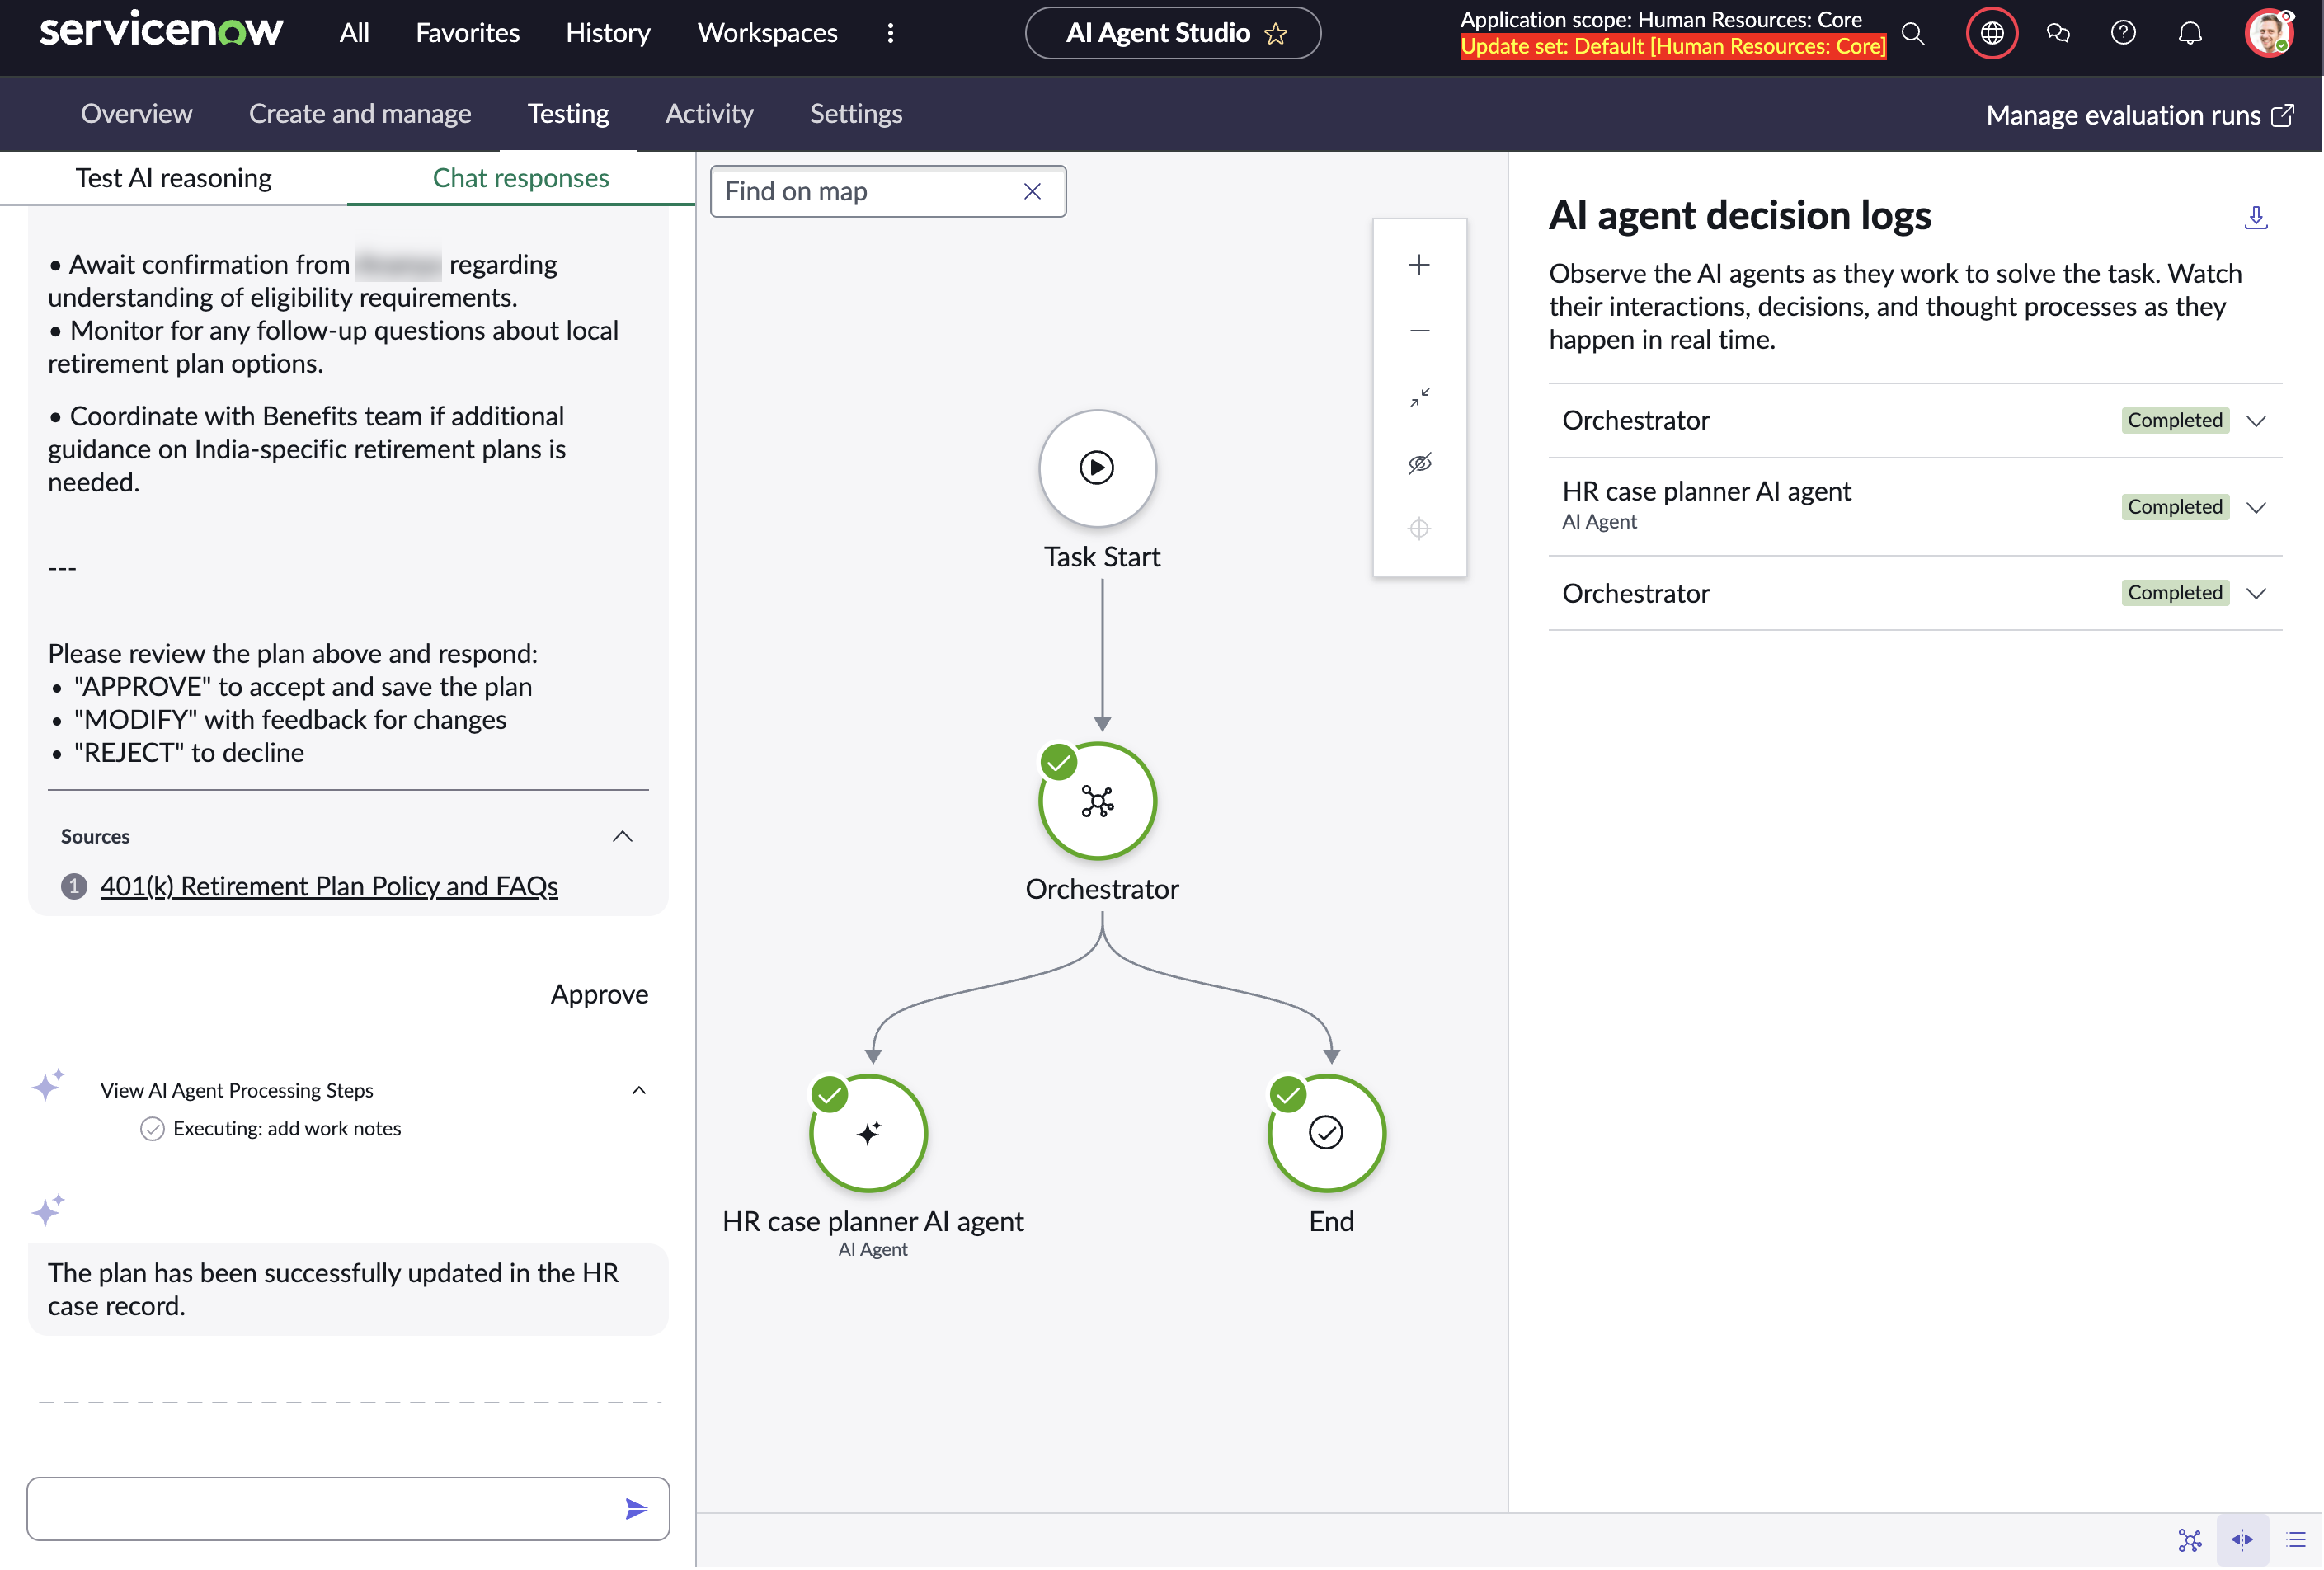The width and height of the screenshot is (2324, 1570).
Task: Switch to the list view icon
Action: 2295,1540
